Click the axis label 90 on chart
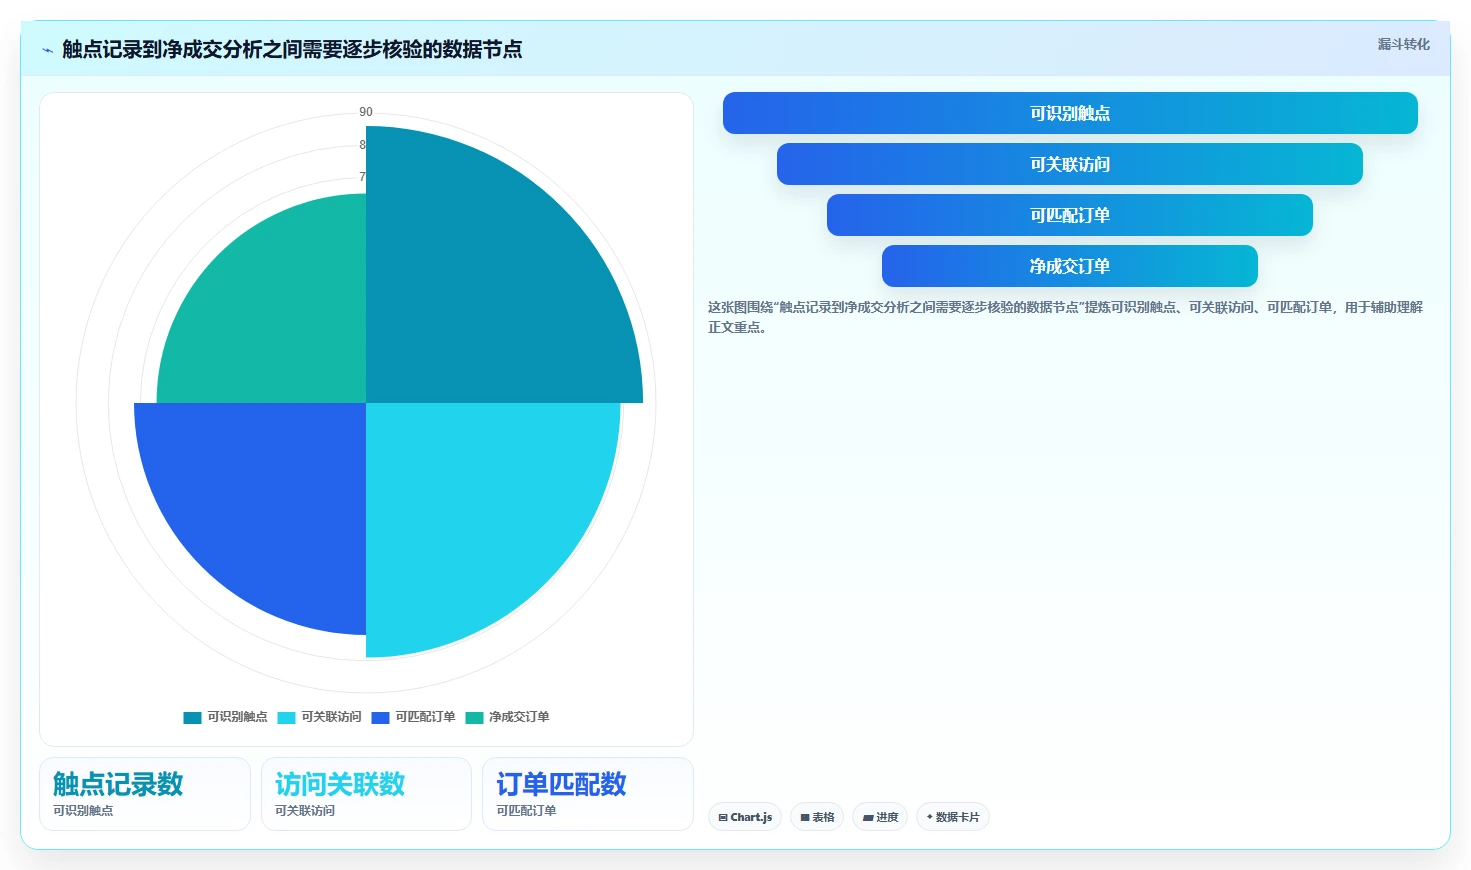The height and width of the screenshot is (870, 1471). [366, 112]
